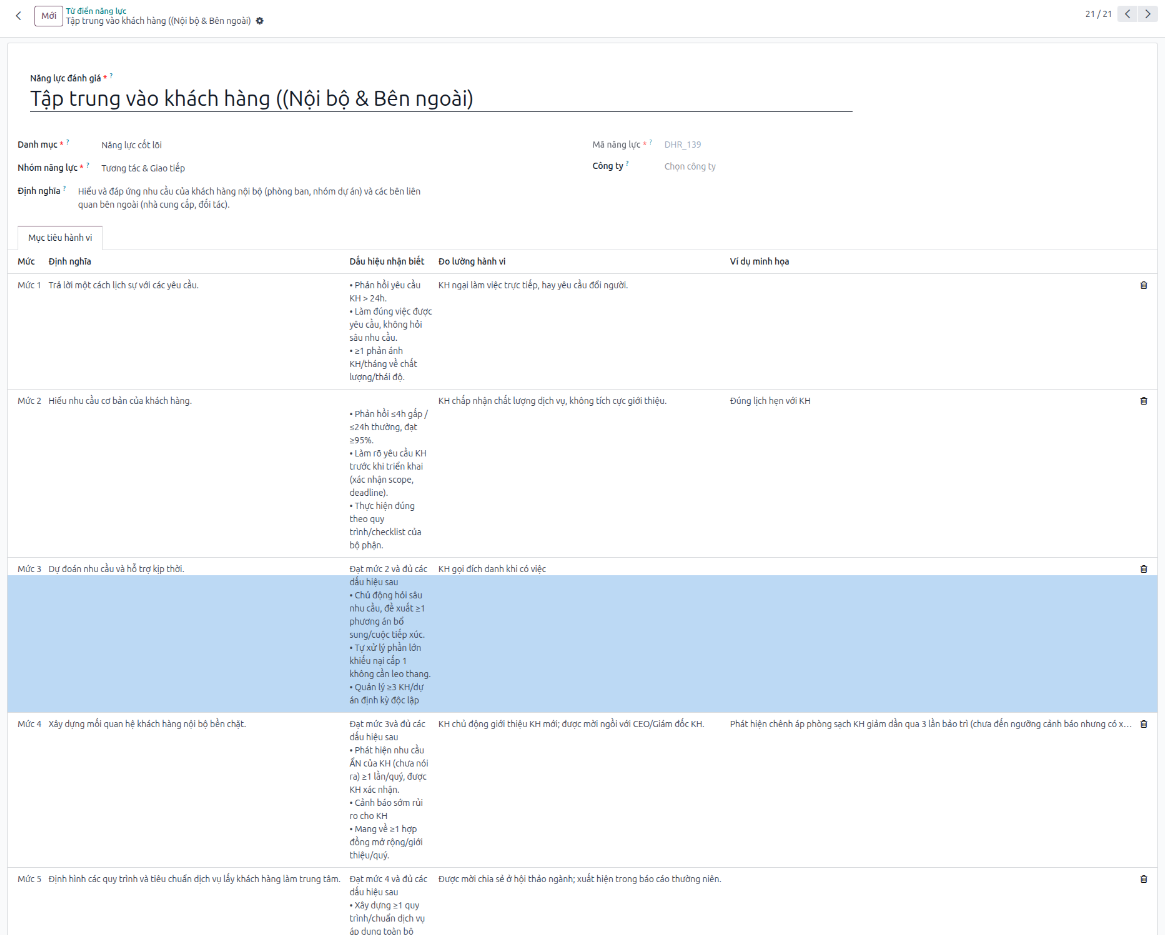The width and height of the screenshot is (1165, 935).
Task: Delete the Mức 1 row with trash icon
Action: pyautogui.click(x=1143, y=285)
